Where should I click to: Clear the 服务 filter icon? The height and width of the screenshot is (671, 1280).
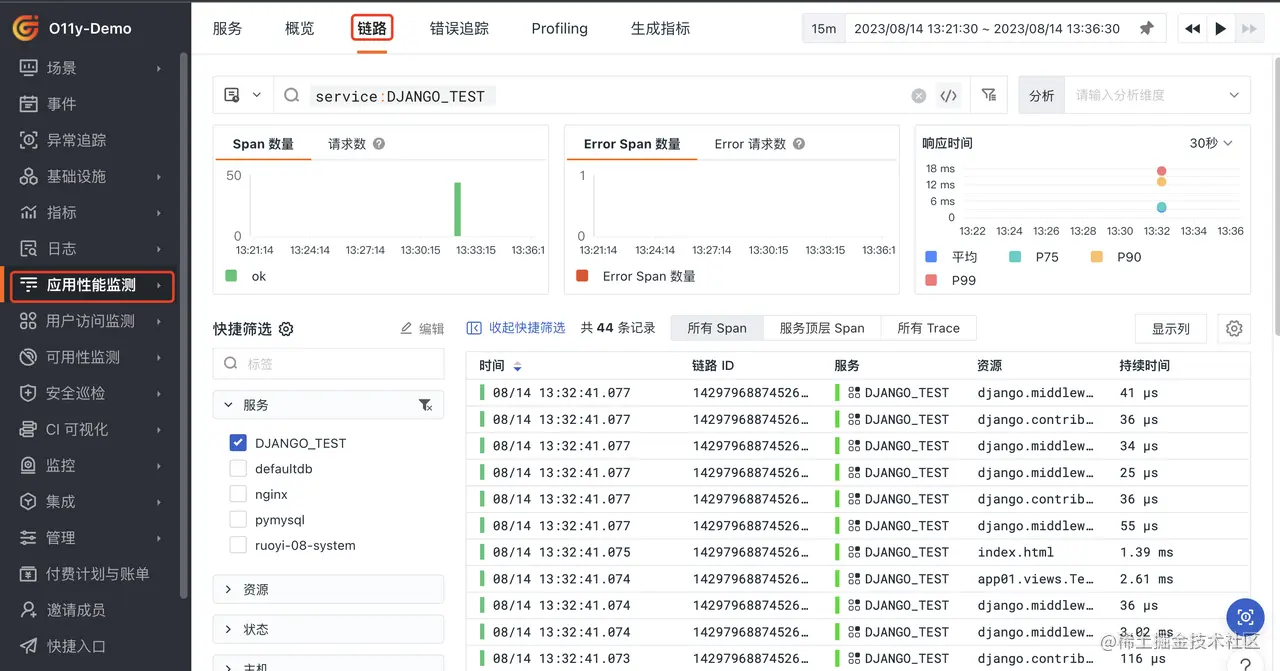[x=425, y=405]
